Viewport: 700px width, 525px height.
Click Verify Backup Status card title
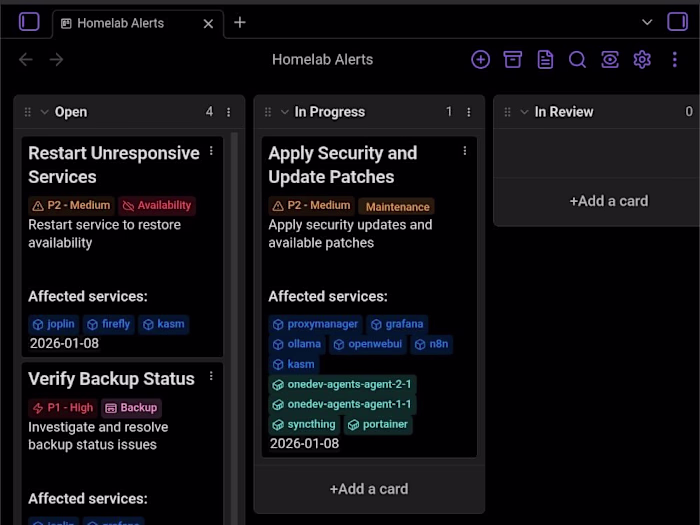(111, 379)
